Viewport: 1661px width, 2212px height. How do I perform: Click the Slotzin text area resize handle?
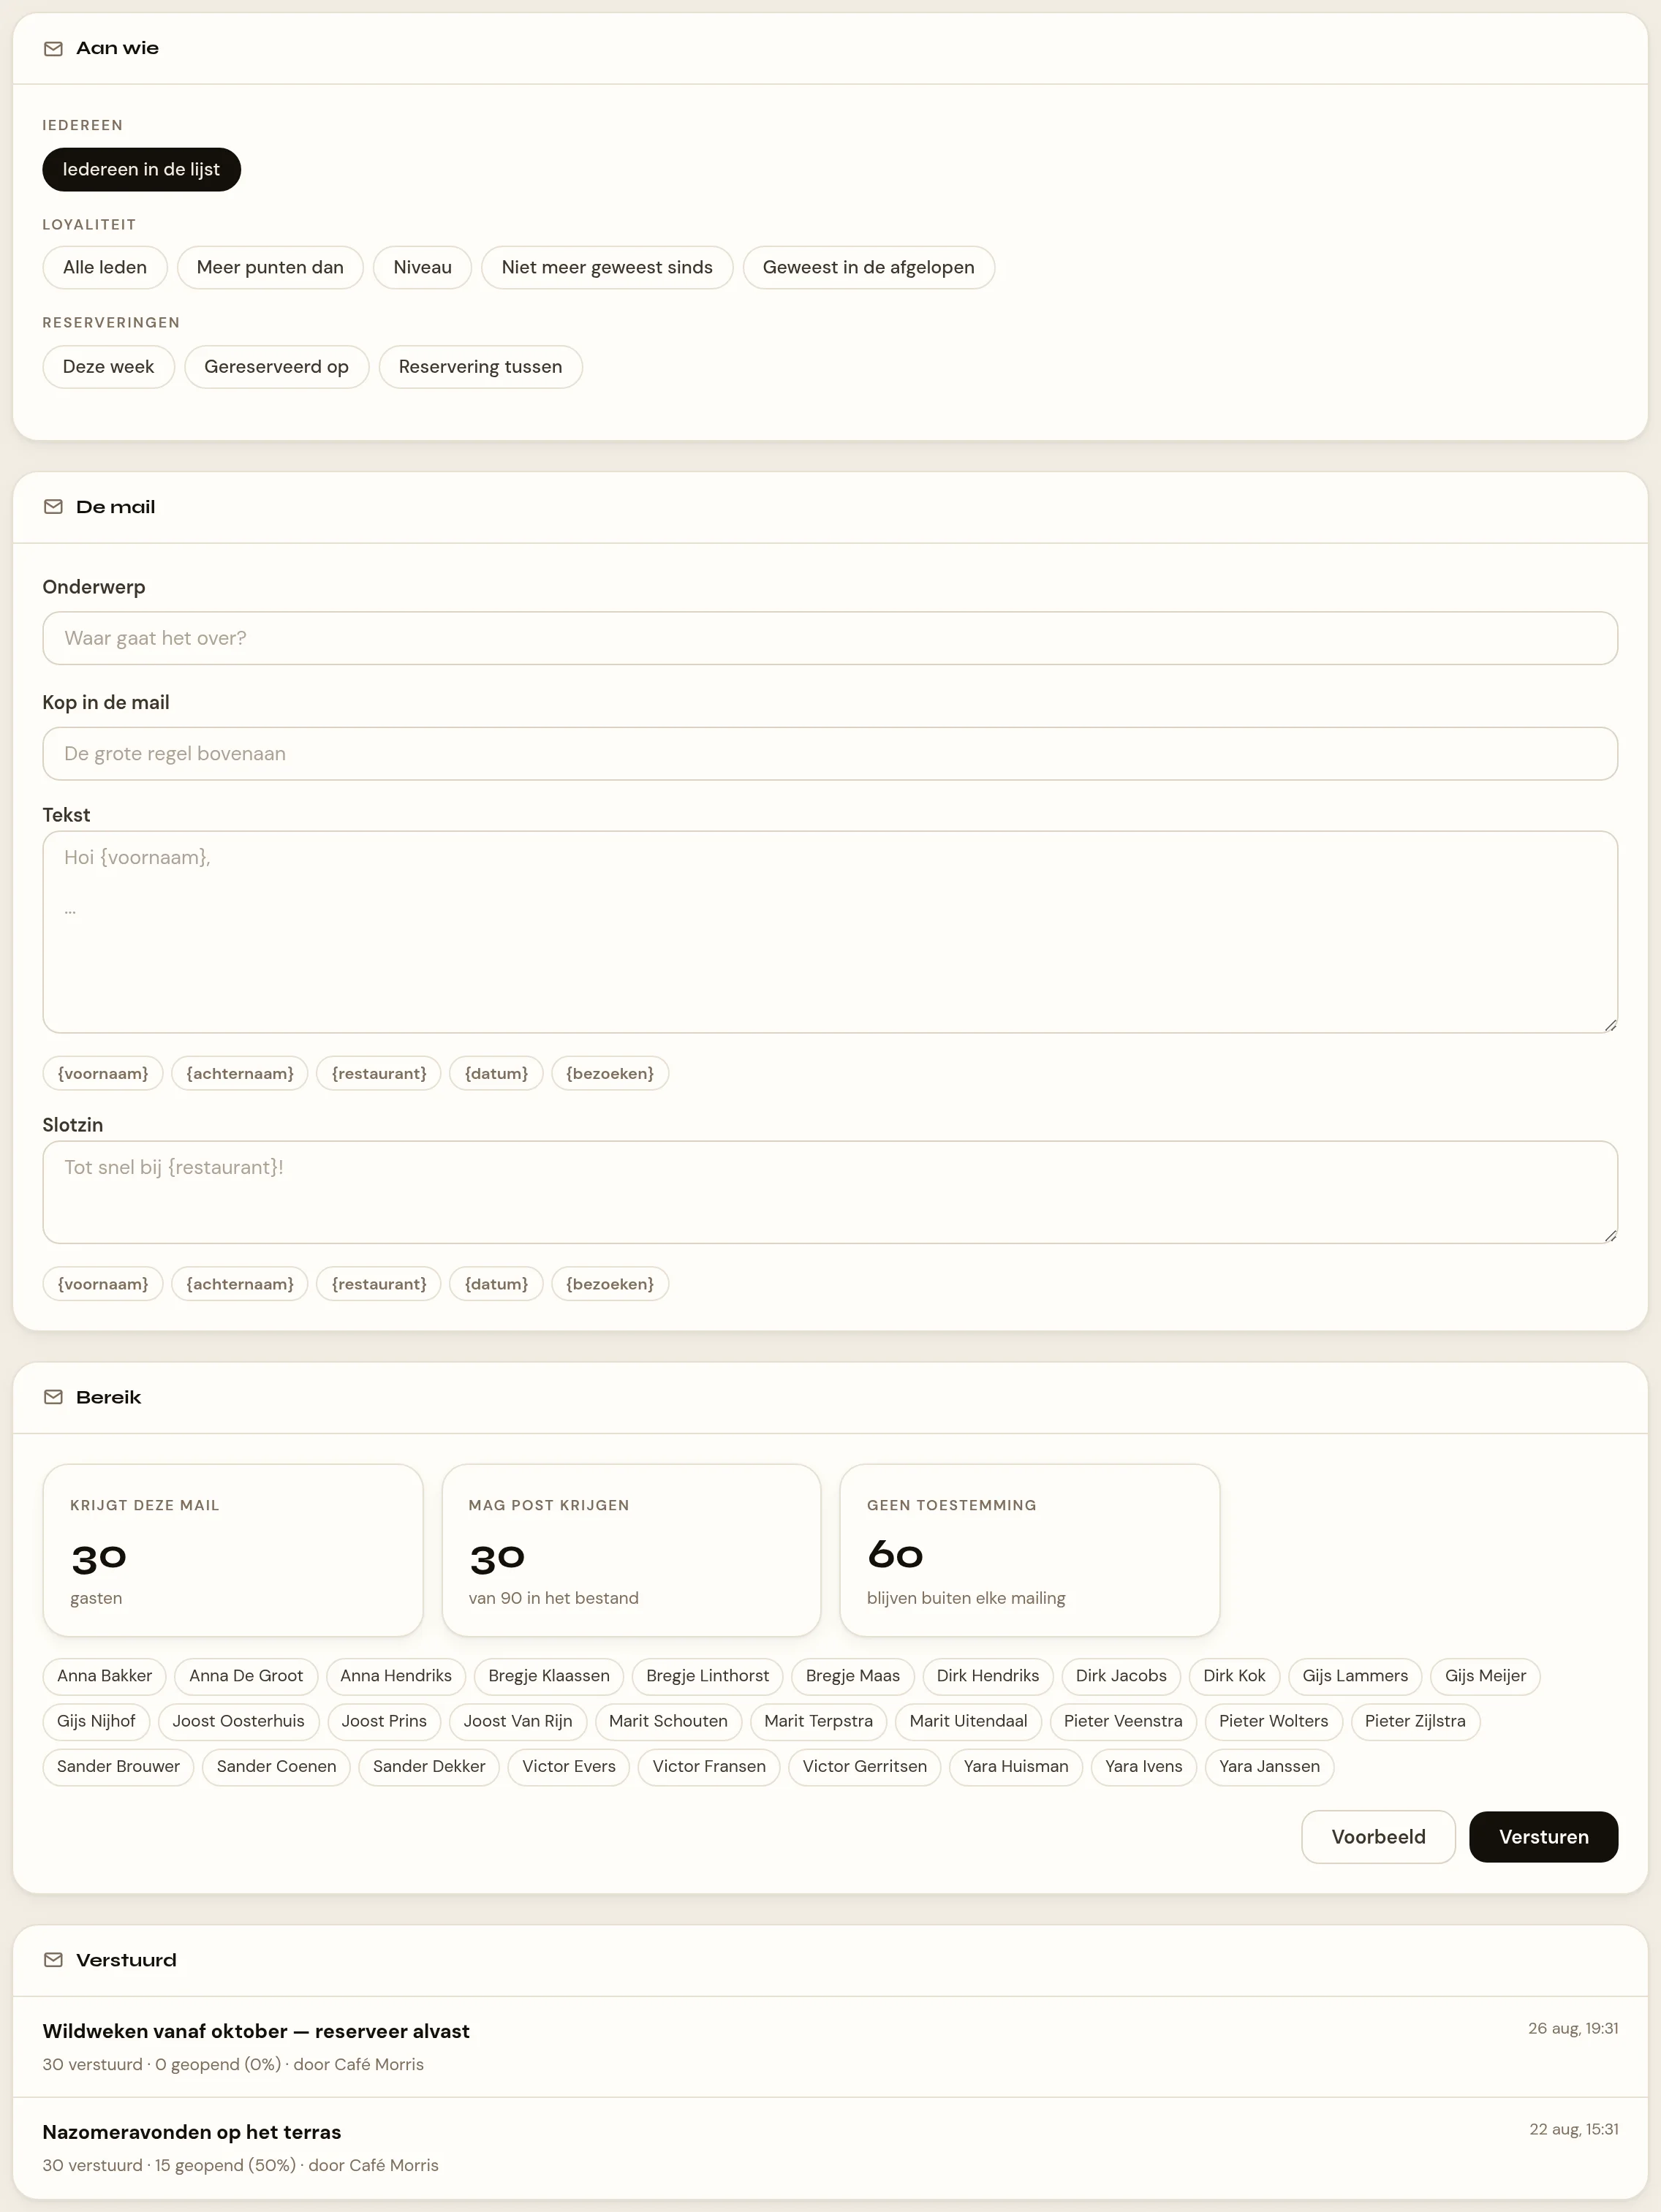coord(1610,1235)
